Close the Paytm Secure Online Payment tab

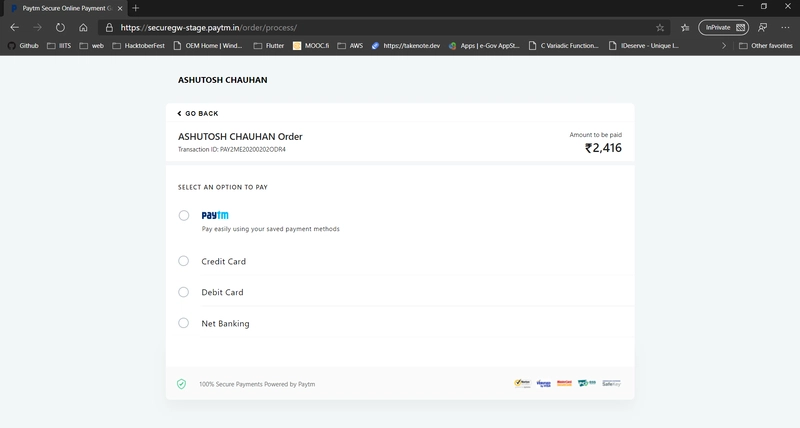pos(120,8)
